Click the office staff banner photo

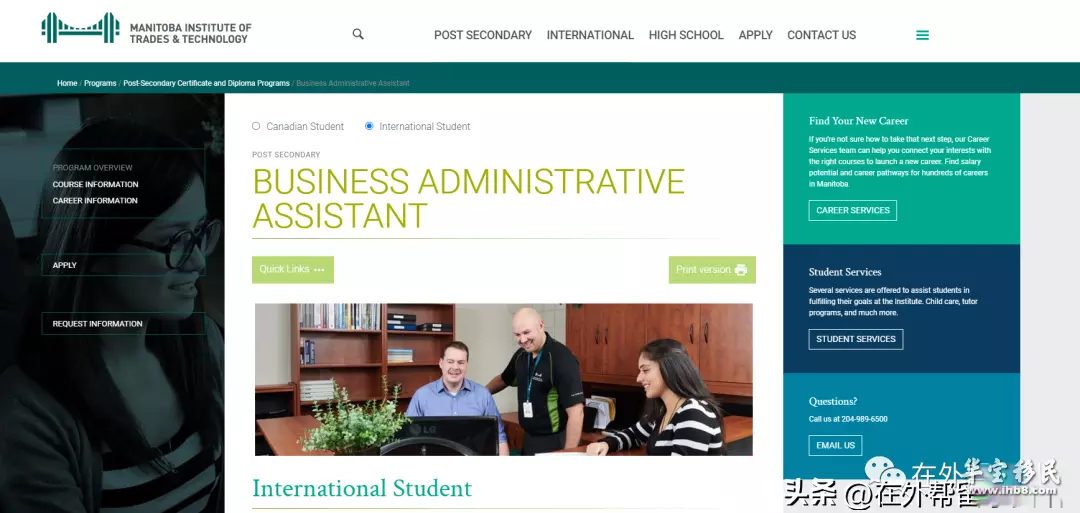point(503,379)
